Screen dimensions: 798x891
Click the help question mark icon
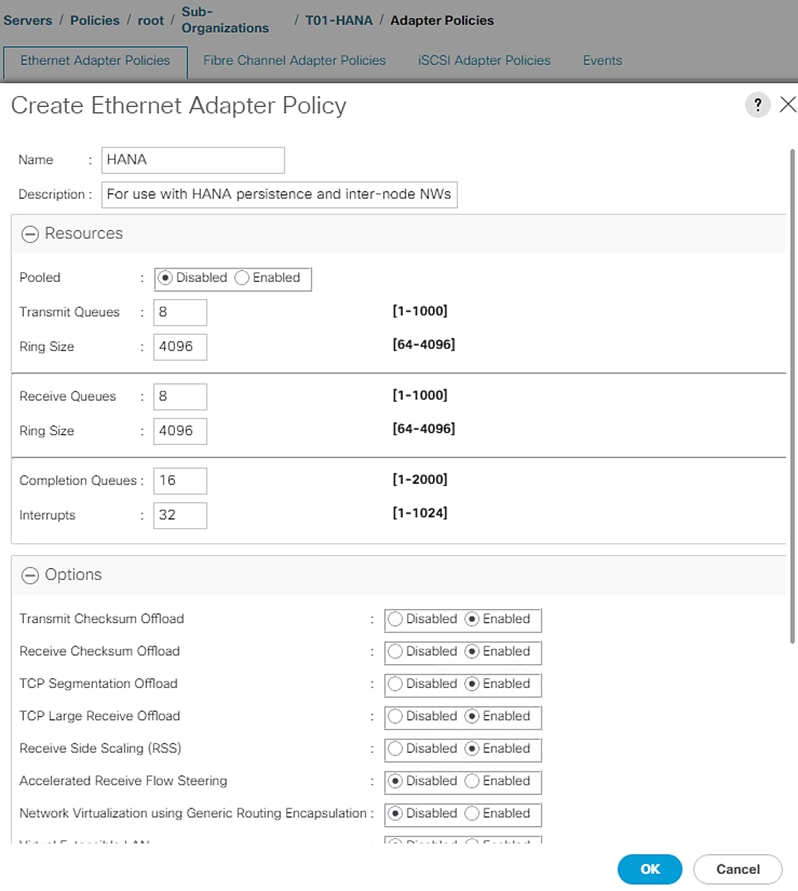click(758, 105)
